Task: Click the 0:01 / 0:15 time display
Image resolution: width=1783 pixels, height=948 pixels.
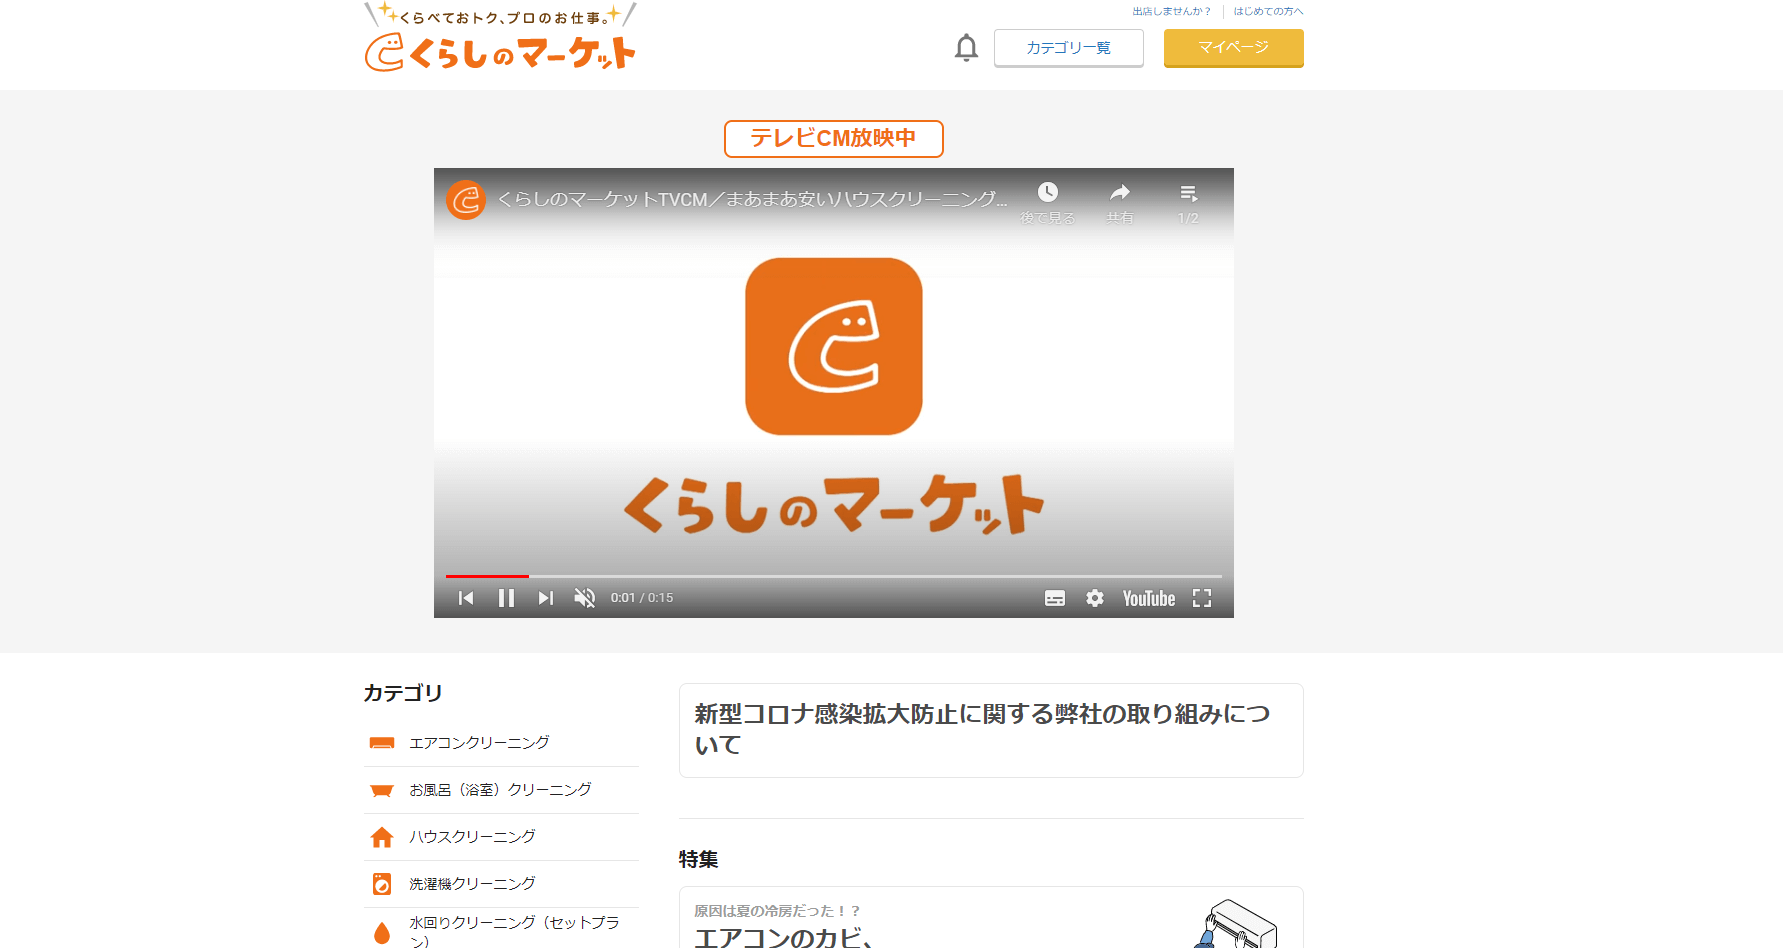Action: pos(642,598)
